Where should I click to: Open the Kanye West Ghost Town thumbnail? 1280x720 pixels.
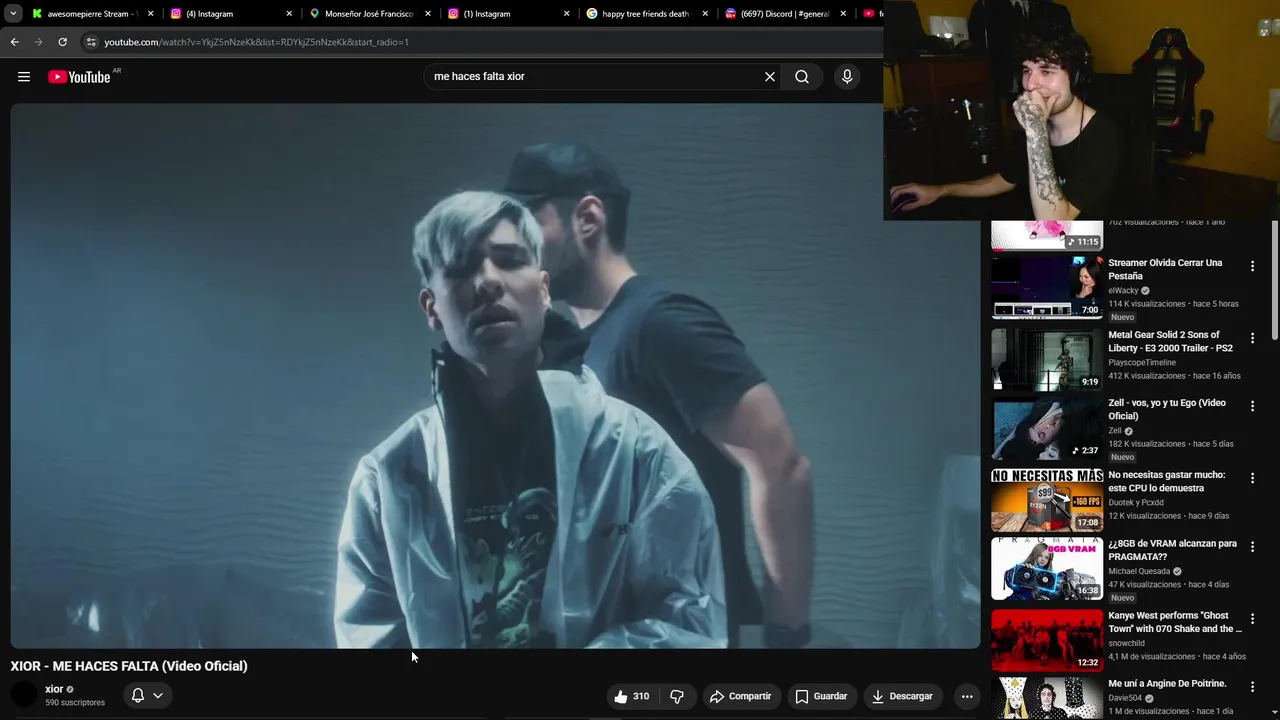[1047, 640]
